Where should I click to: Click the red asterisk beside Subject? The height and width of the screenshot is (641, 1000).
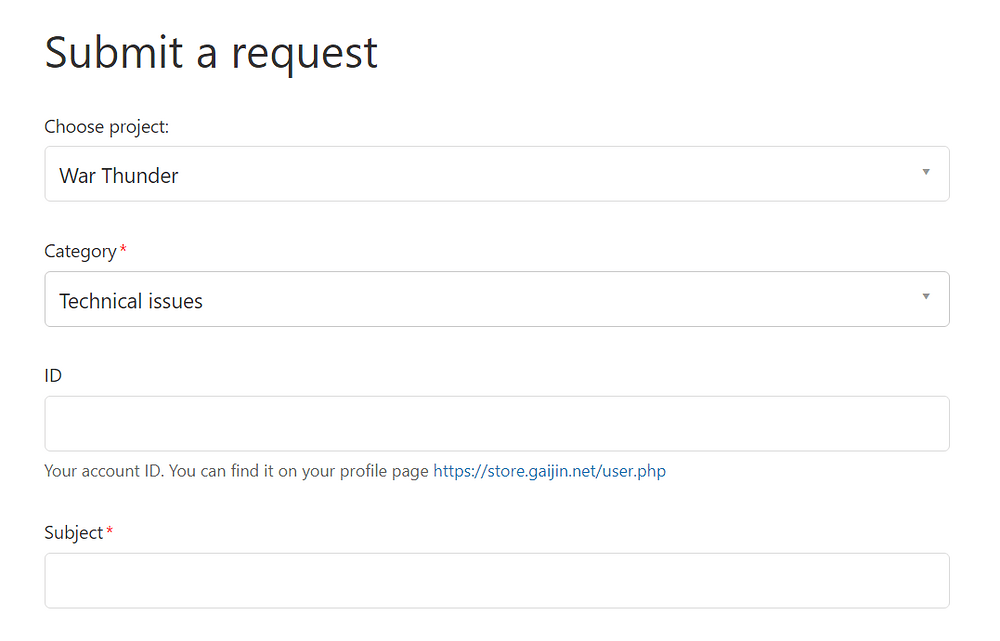pos(109,532)
